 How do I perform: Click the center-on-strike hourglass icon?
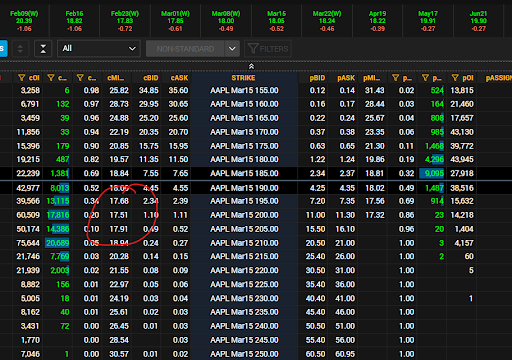(x=43, y=49)
